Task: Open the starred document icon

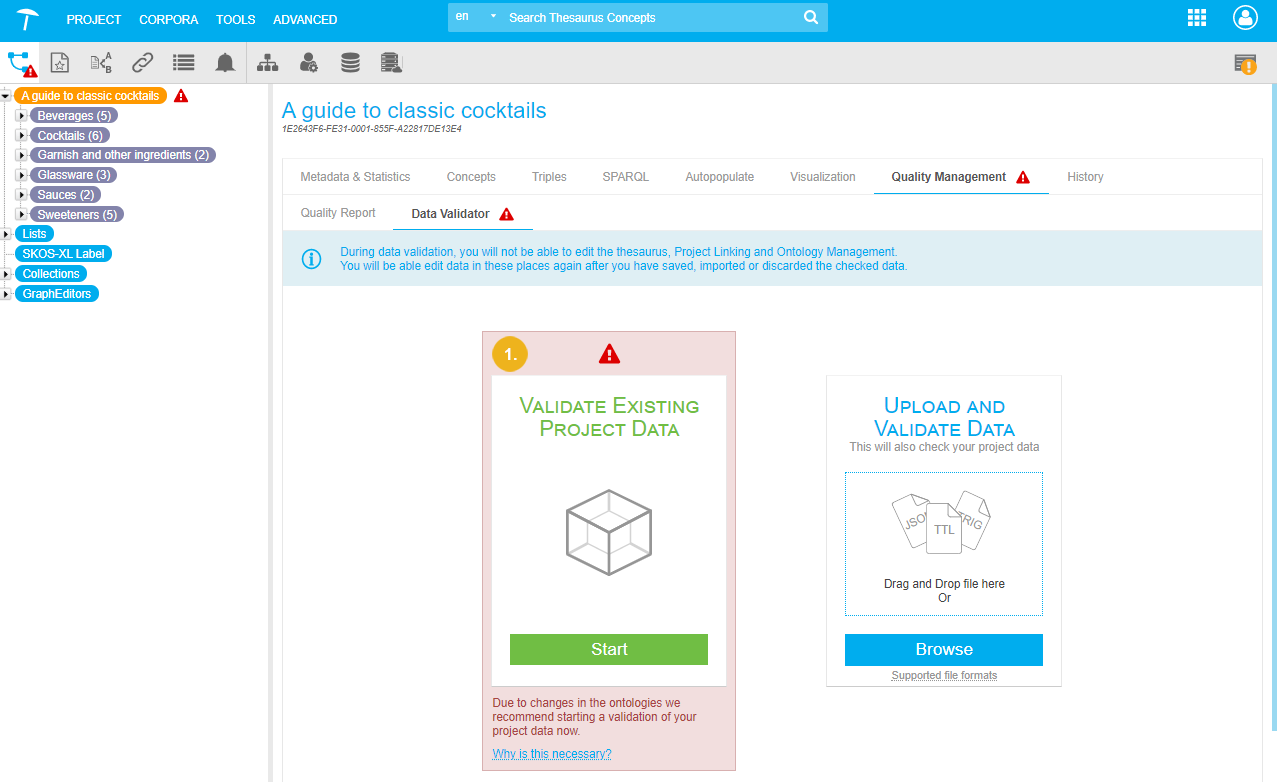Action: tap(60, 63)
